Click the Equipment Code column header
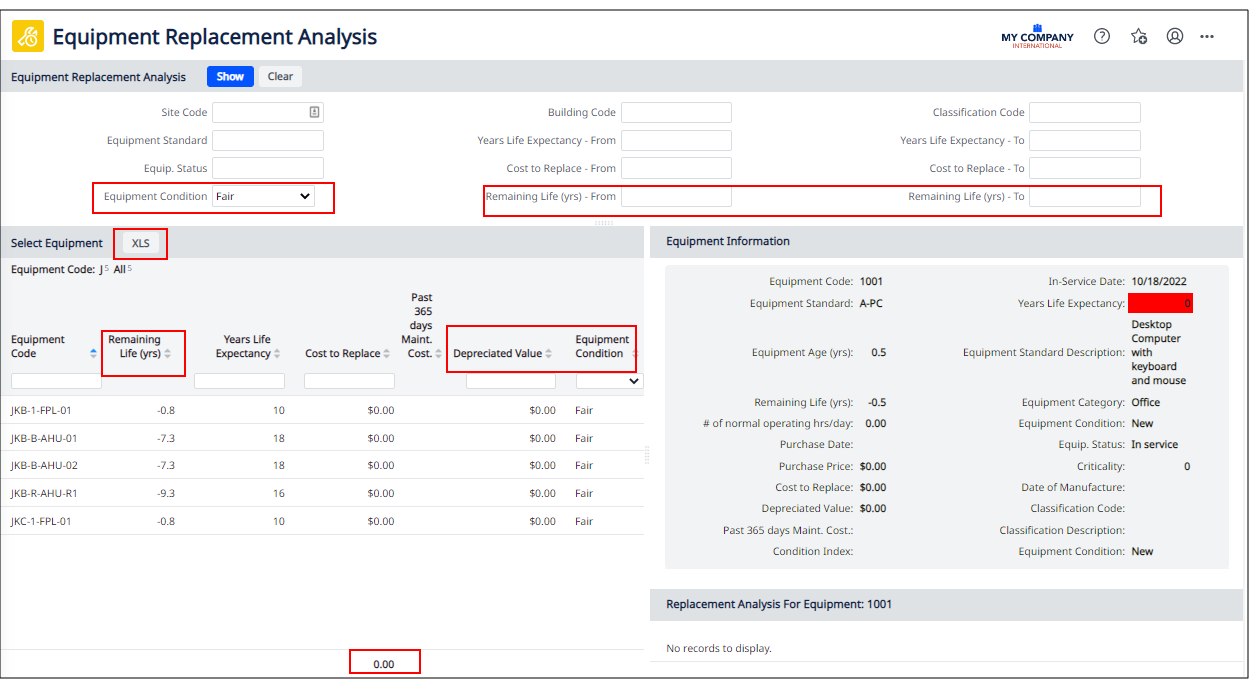This screenshot has width=1258, height=688. [x=38, y=346]
